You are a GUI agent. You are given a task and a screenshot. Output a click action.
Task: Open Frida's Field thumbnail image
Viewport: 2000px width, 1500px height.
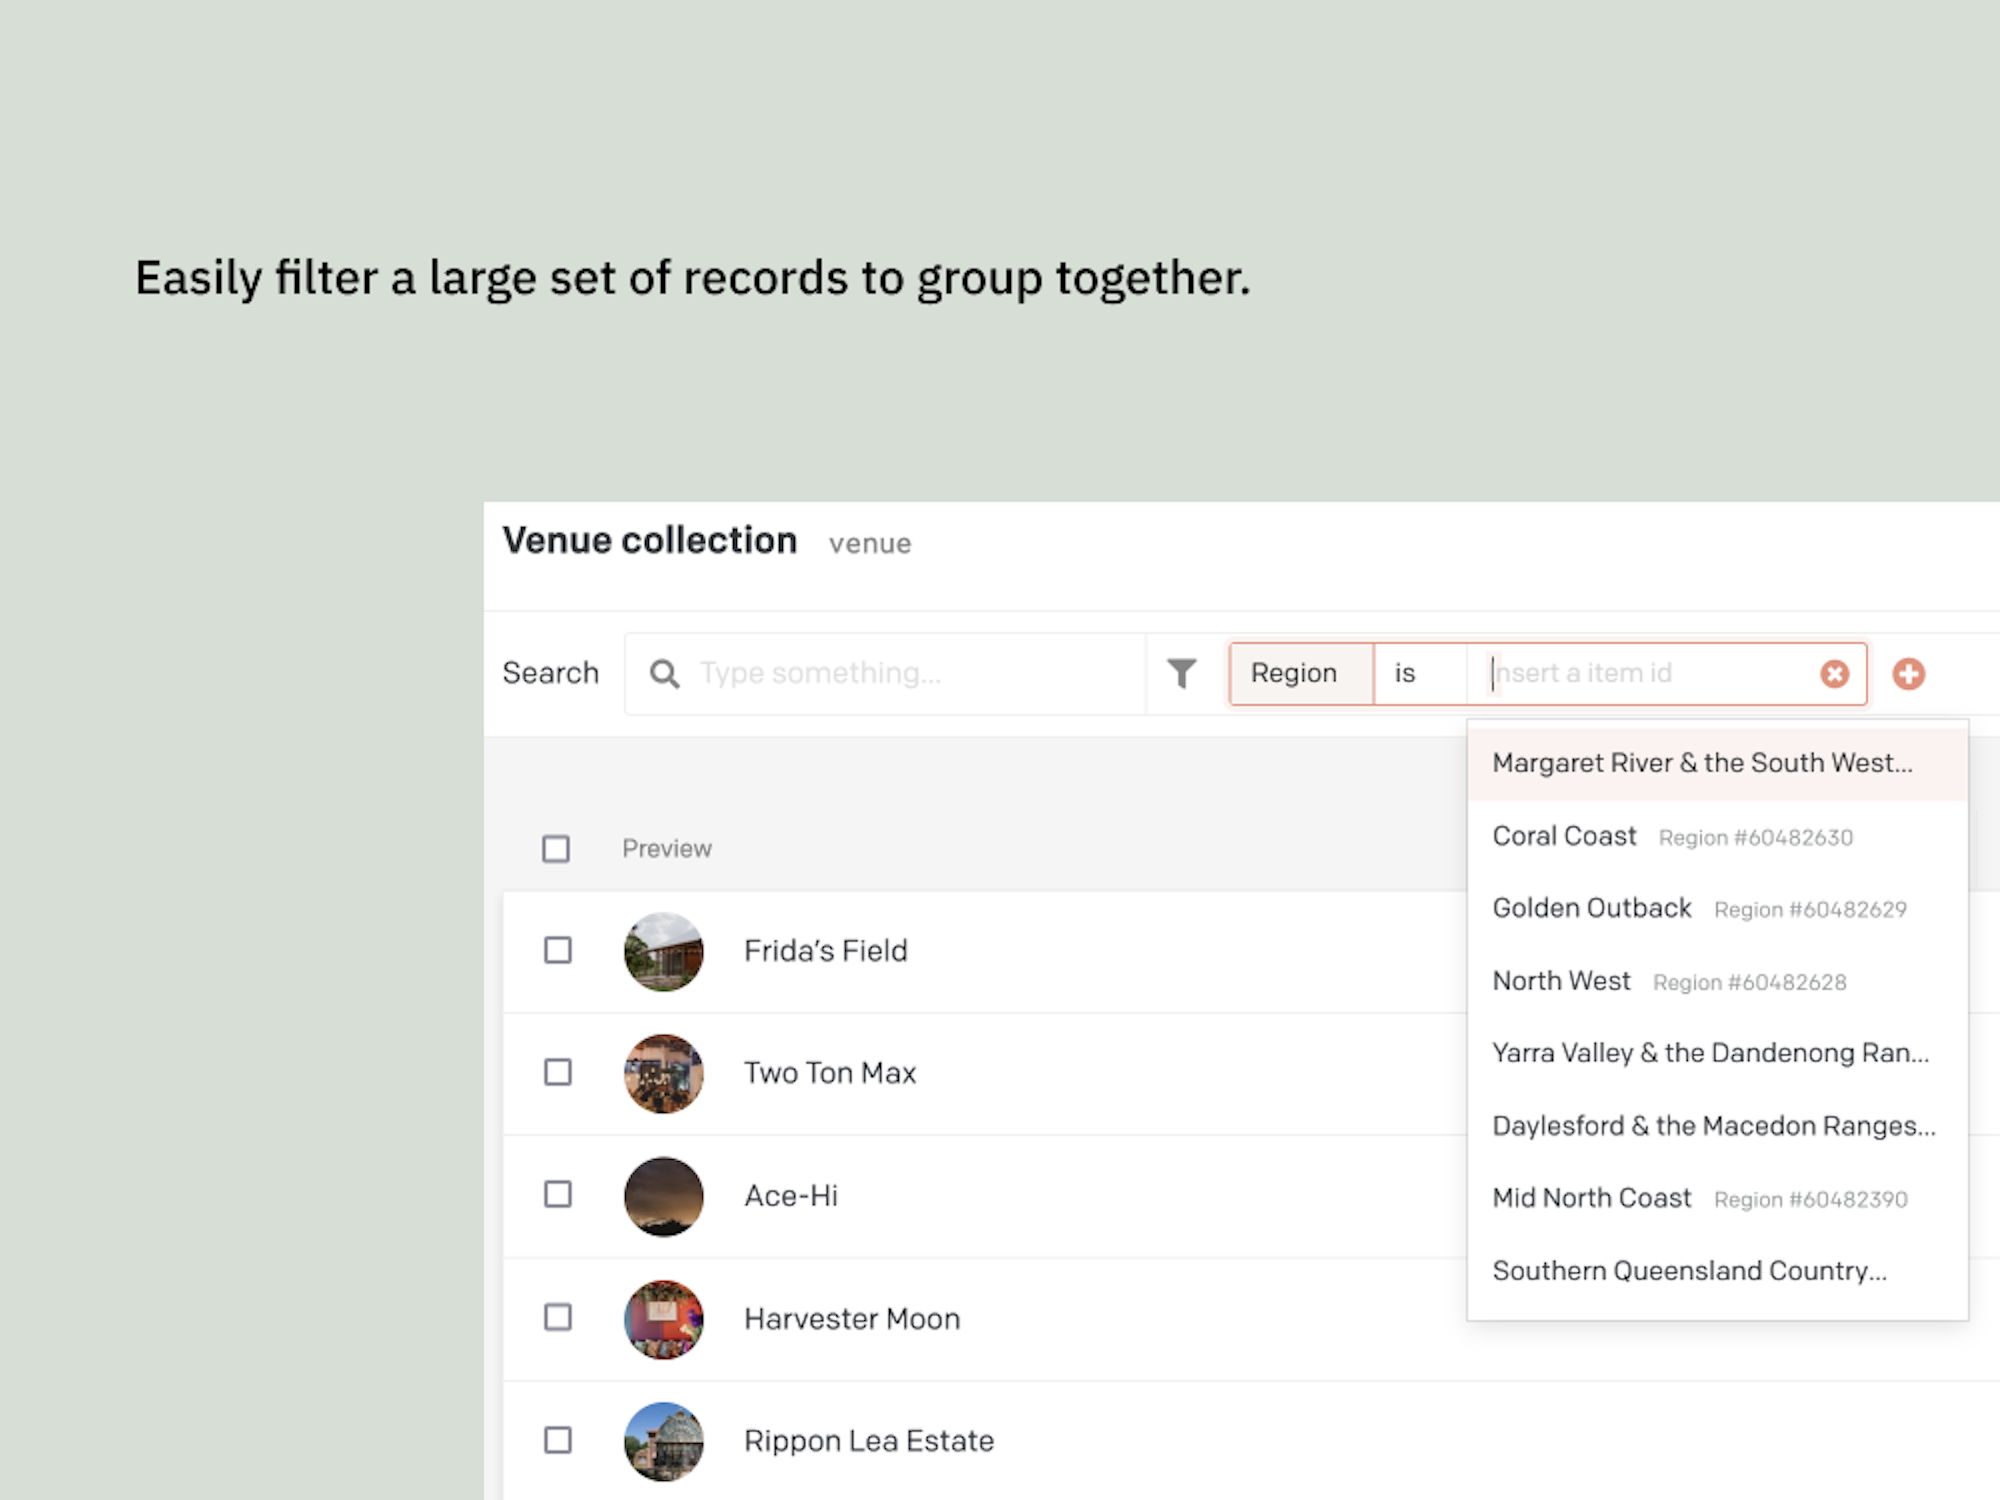coord(663,951)
